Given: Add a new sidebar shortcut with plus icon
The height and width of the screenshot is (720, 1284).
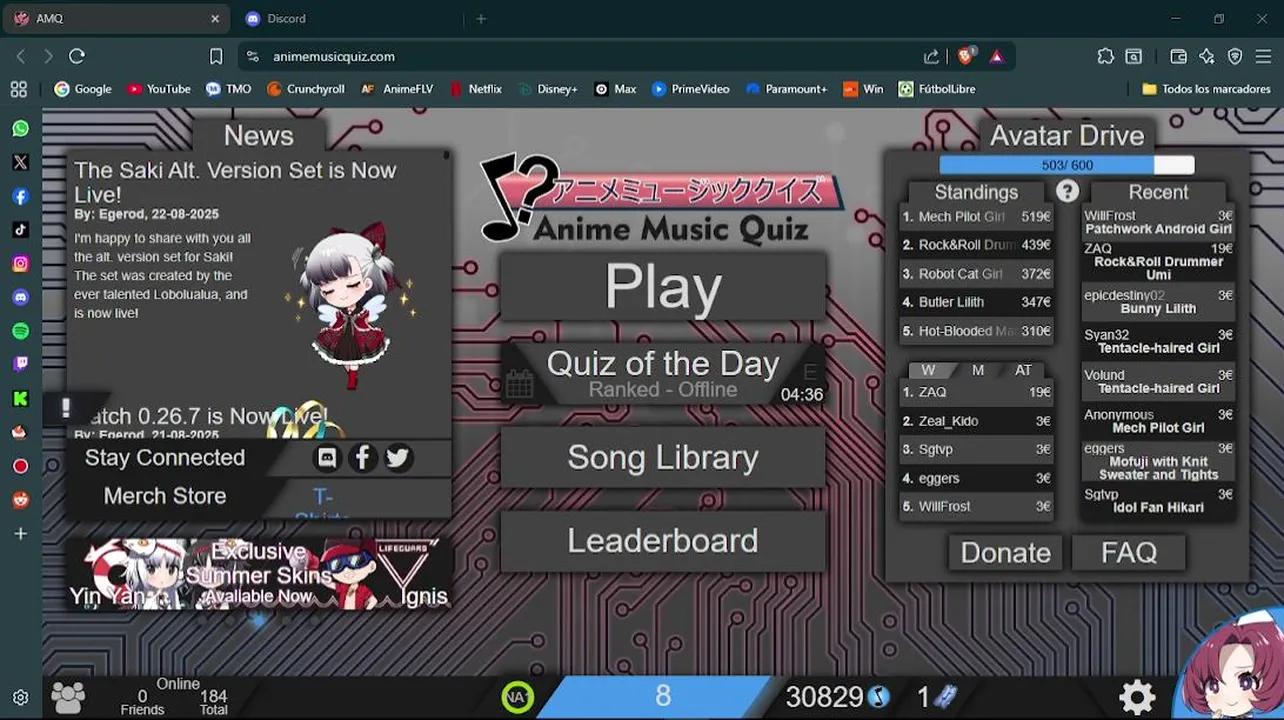Looking at the screenshot, I should 20,534.
